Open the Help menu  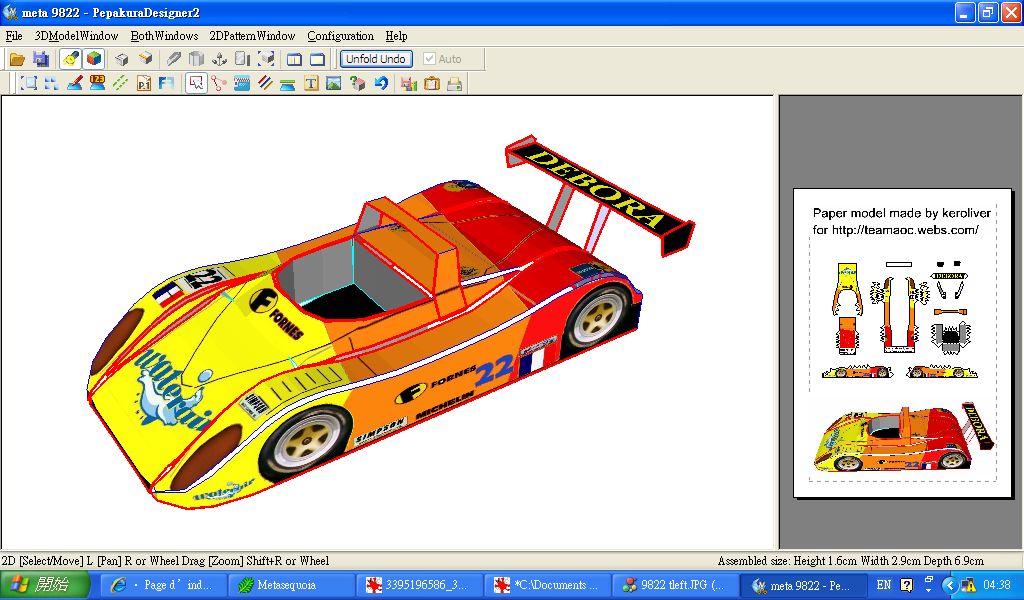396,36
